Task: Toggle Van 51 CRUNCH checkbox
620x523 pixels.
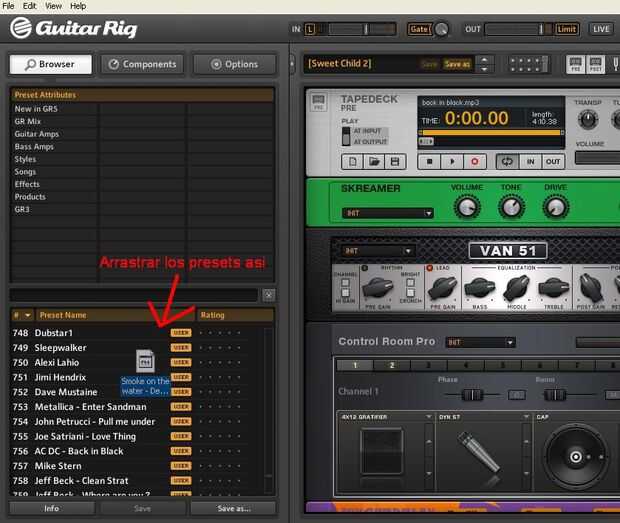Action: click(x=410, y=293)
